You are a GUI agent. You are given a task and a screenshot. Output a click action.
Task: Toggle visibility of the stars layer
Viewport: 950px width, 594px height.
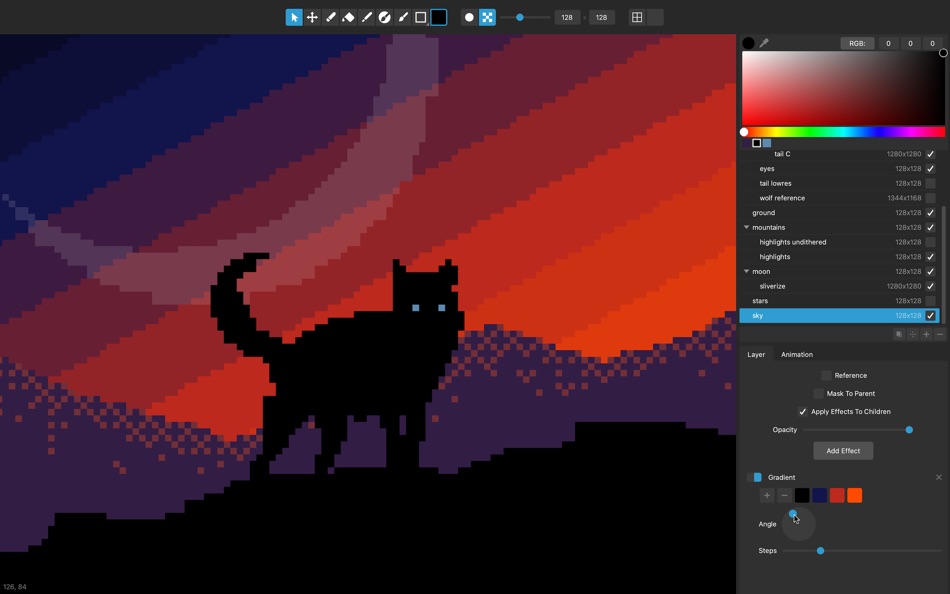[x=932, y=300]
